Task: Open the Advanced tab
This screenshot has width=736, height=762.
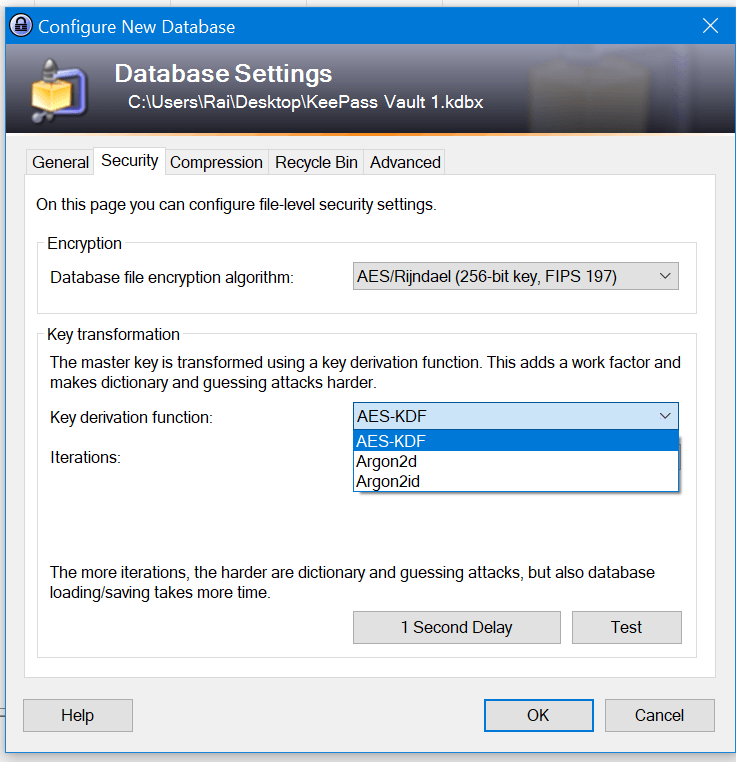Action: tap(405, 162)
